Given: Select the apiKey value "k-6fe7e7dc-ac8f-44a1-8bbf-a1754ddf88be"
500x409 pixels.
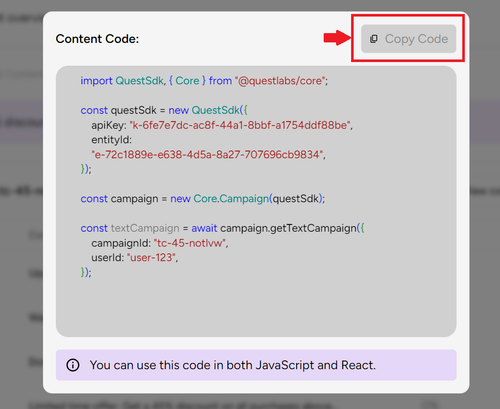Looking at the screenshot, I should pos(240,125).
